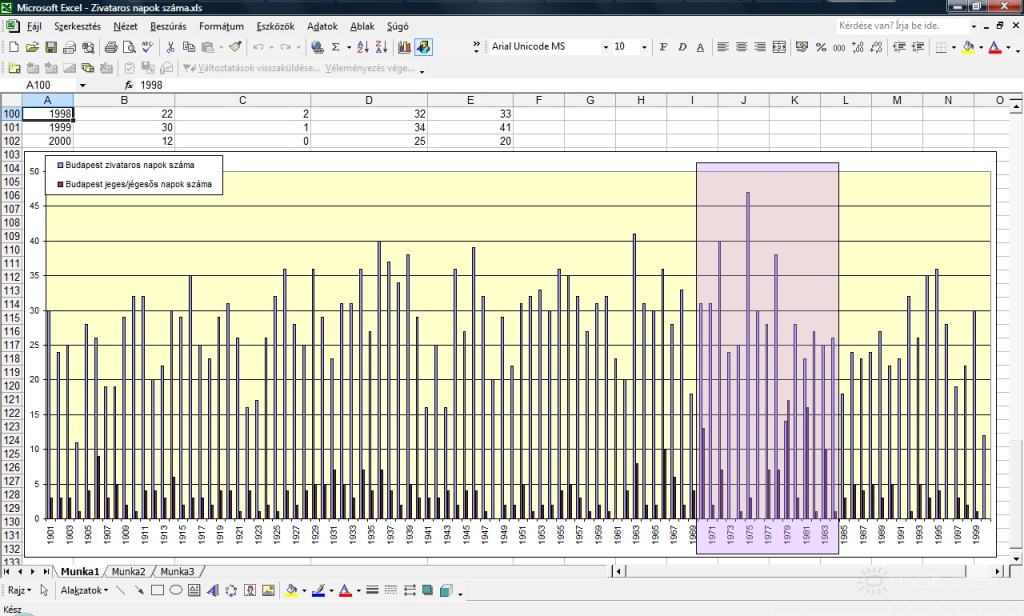Select the Oval drawing tool
The image size is (1024, 616).
point(176,590)
